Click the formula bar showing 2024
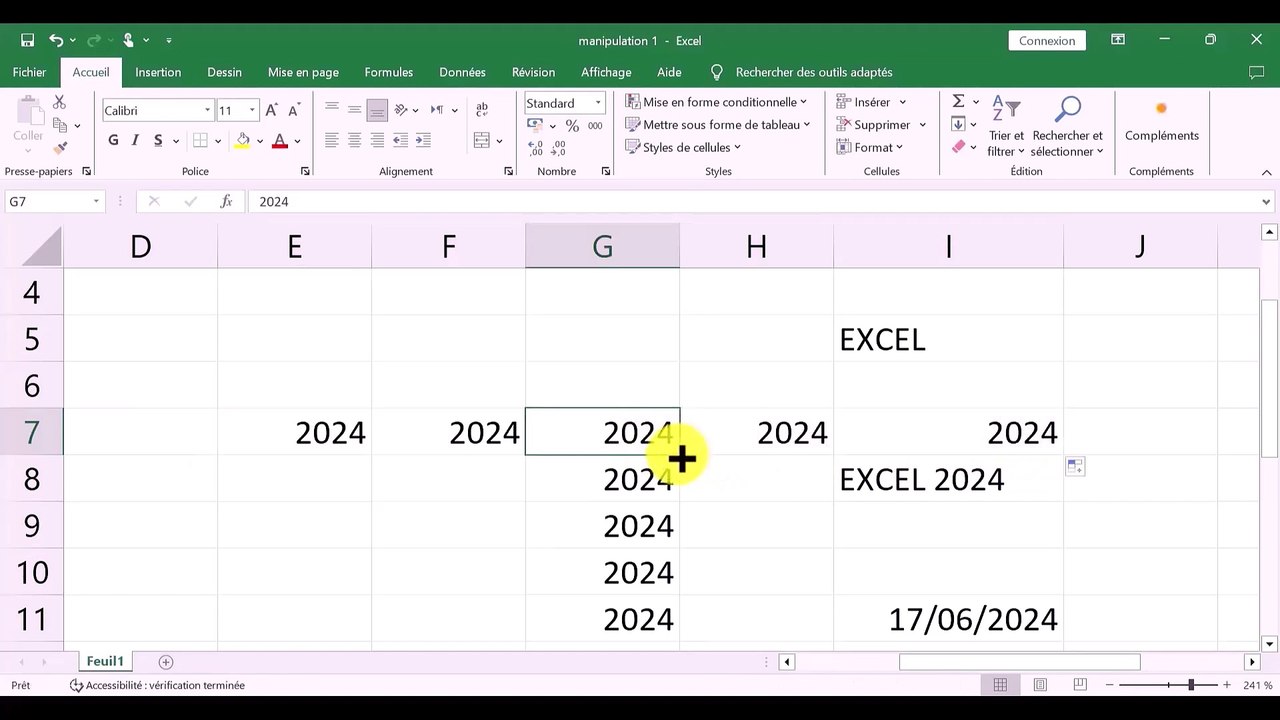Screen dimensions: 1280x720 [x=753, y=202]
